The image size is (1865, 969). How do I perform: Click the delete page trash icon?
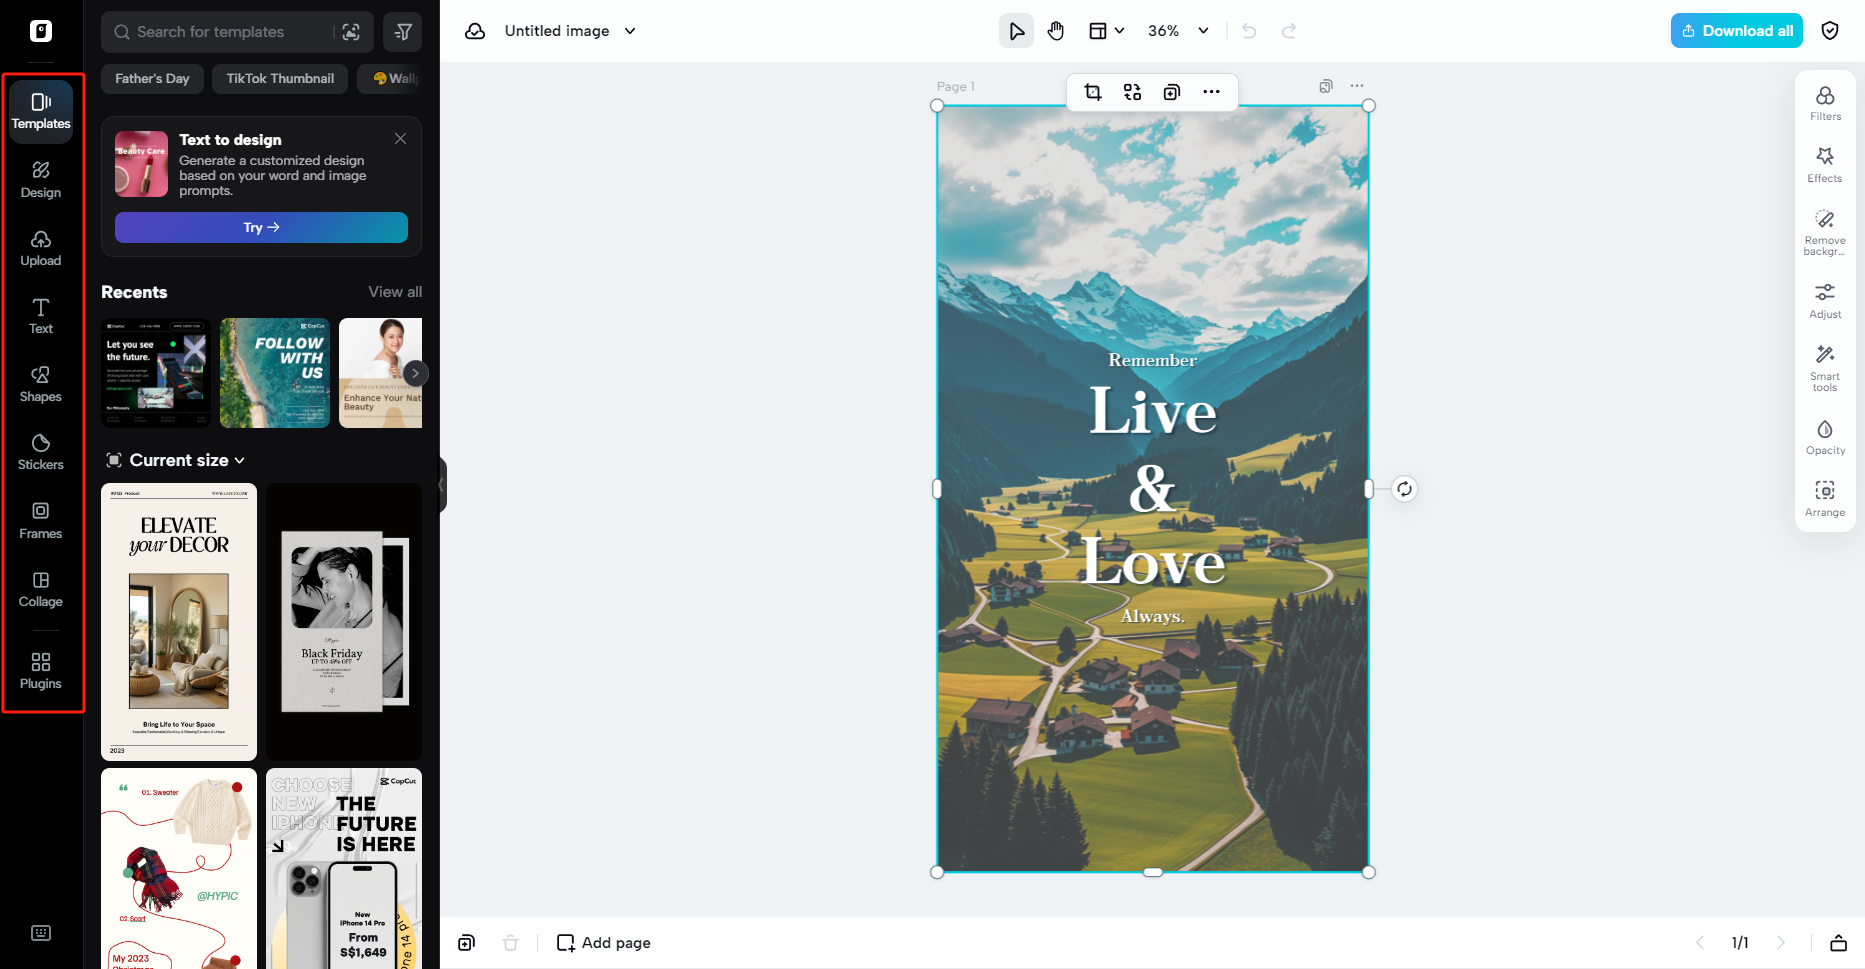click(x=510, y=943)
